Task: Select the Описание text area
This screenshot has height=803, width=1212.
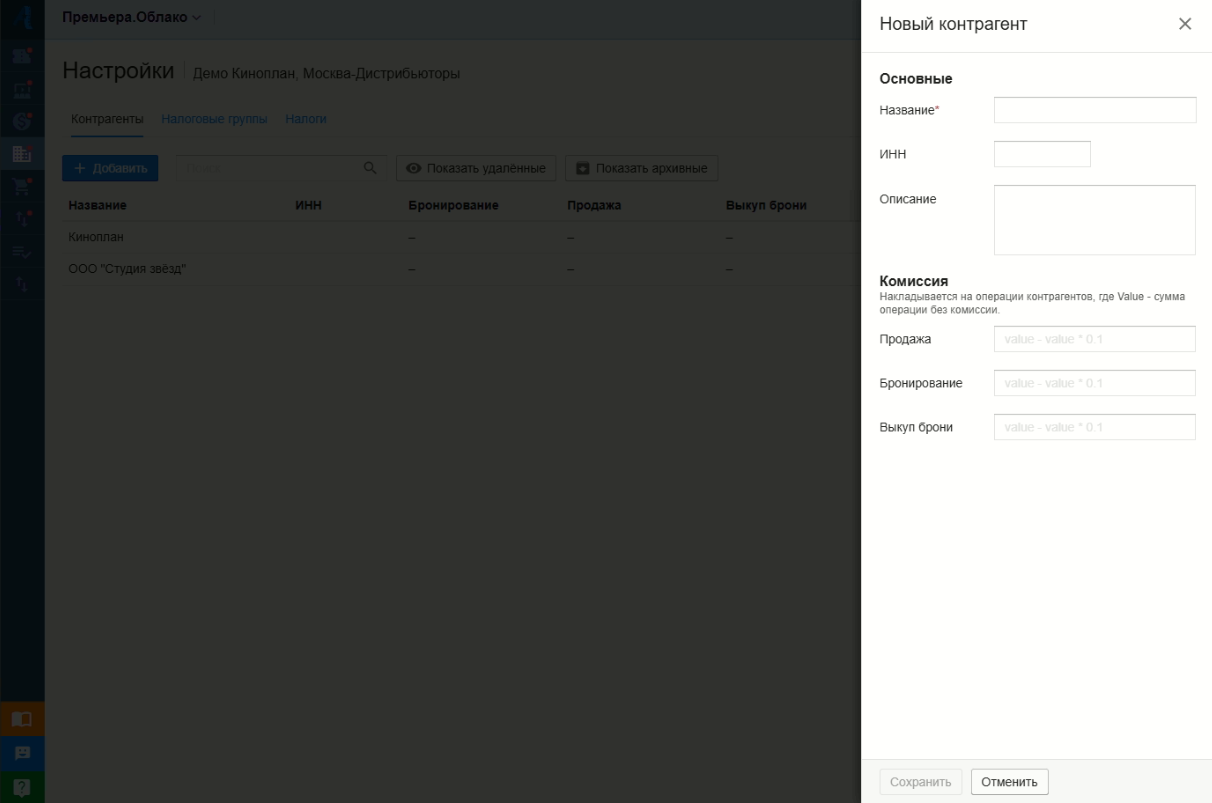Action: pos(1095,220)
